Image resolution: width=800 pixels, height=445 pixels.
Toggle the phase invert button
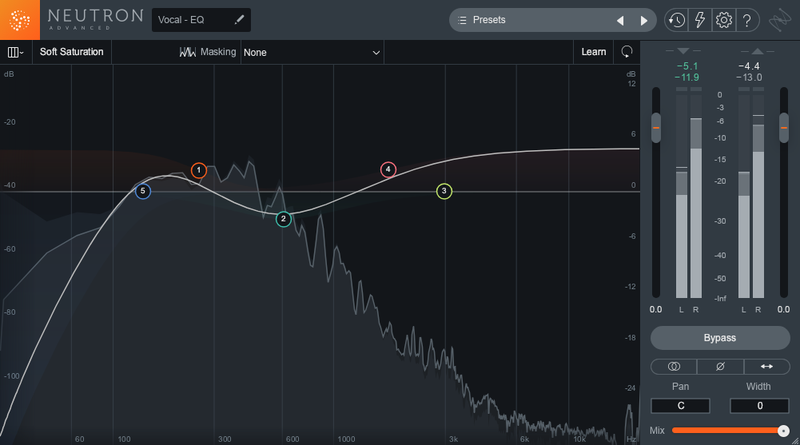[x=720, y=367]
